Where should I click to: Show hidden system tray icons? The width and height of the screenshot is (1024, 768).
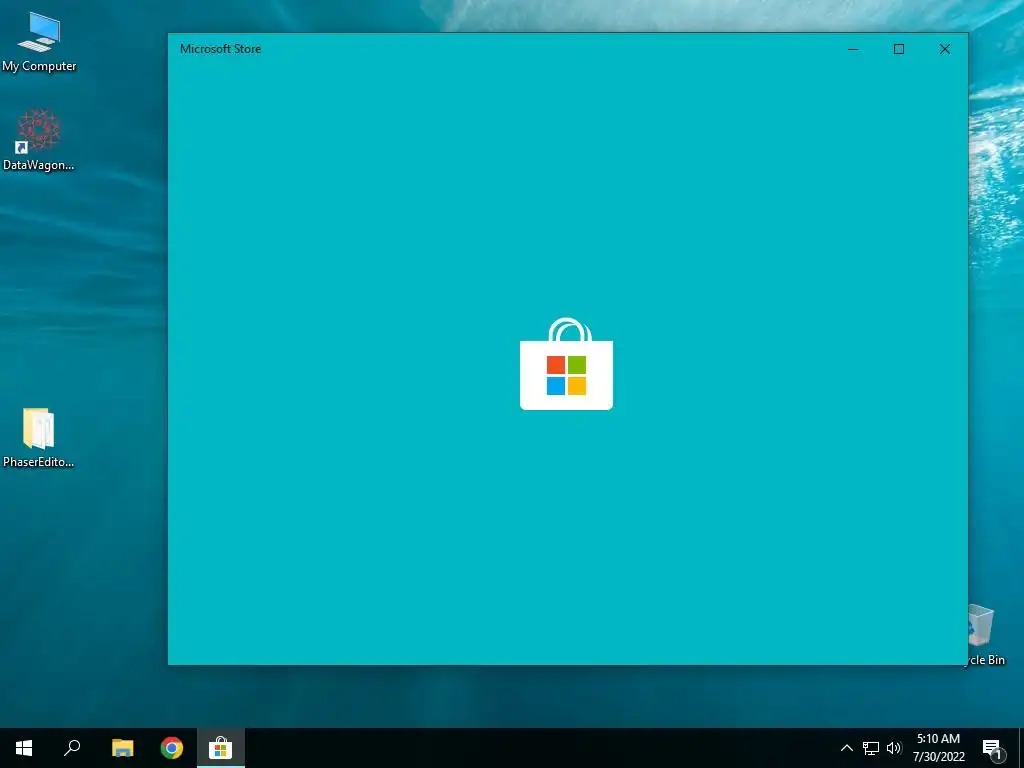tap(846, 748)
